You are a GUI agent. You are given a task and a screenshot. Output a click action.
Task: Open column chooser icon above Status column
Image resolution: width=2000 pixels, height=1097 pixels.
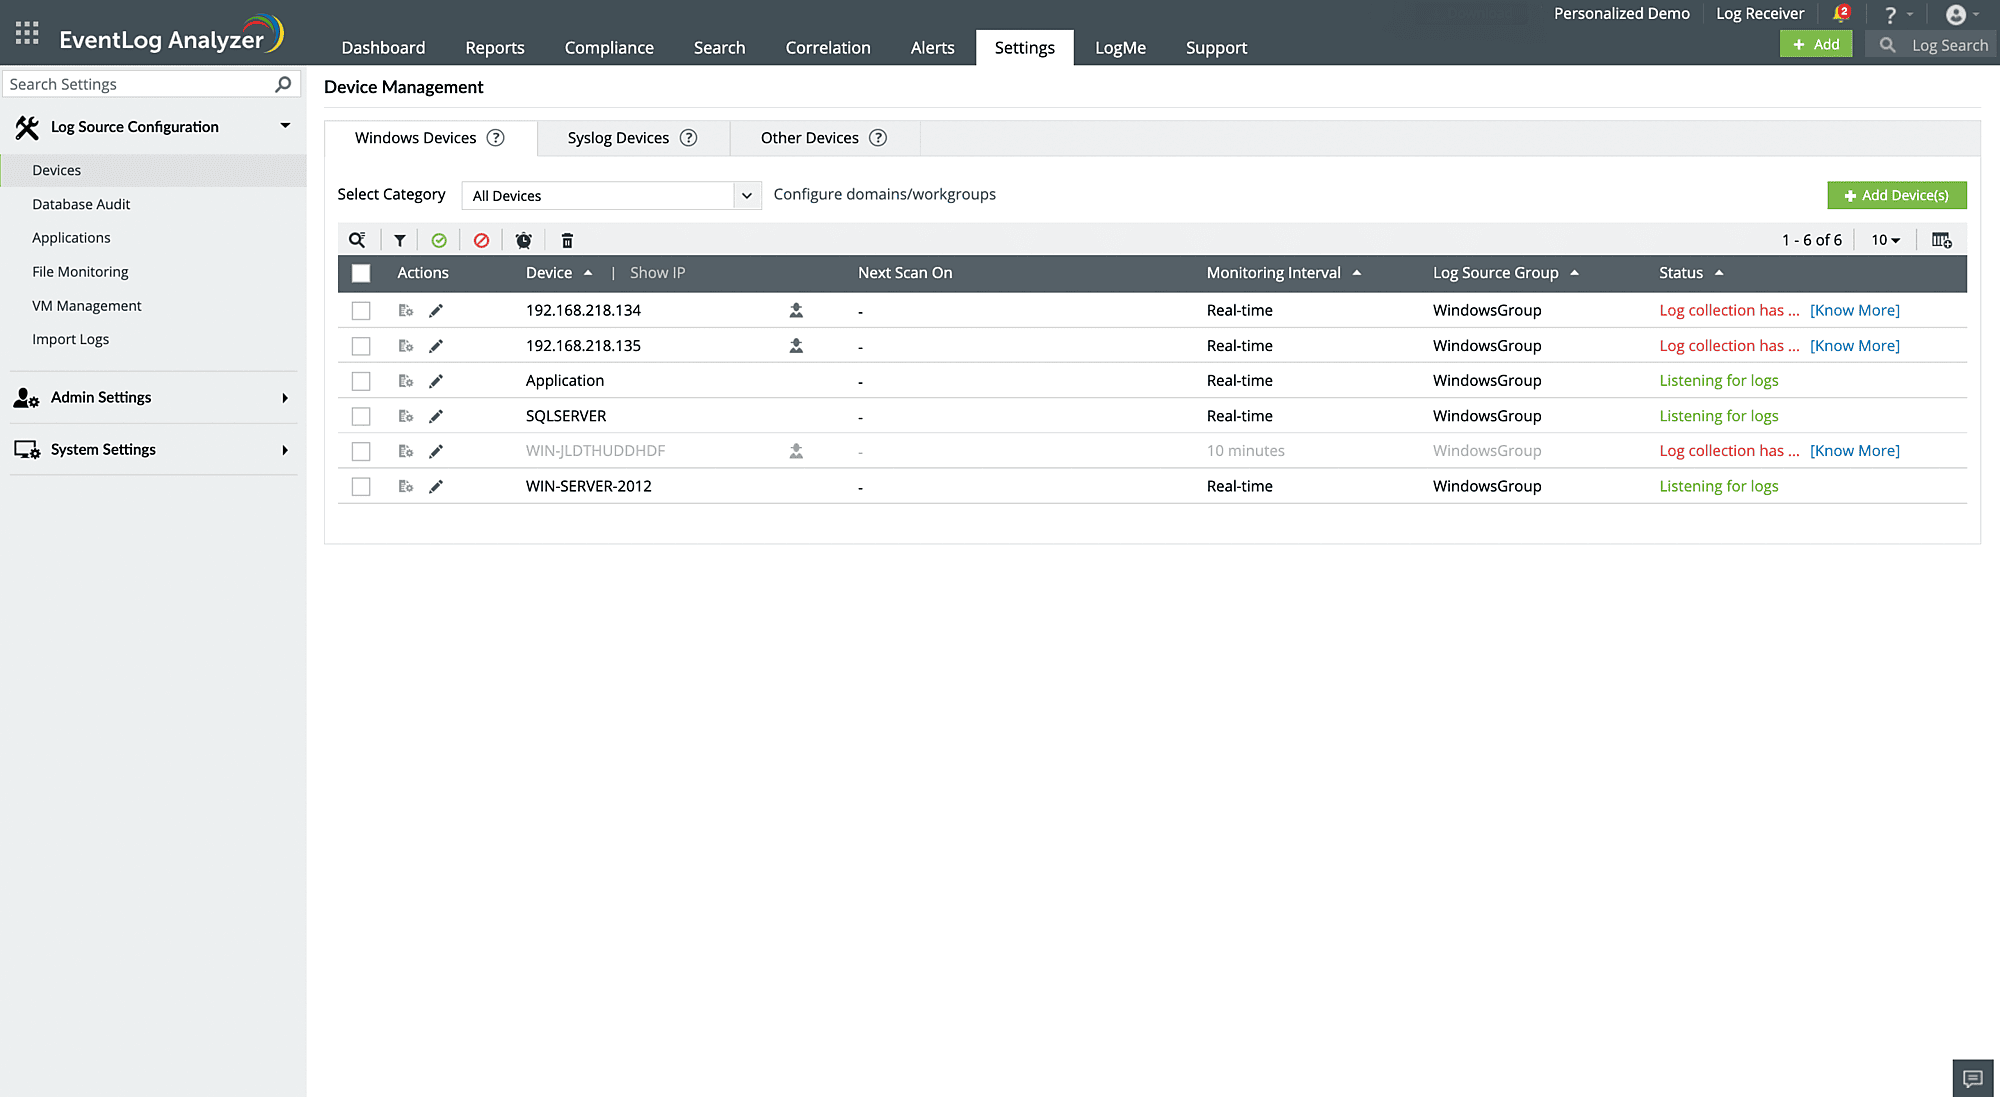(1941, 240)
